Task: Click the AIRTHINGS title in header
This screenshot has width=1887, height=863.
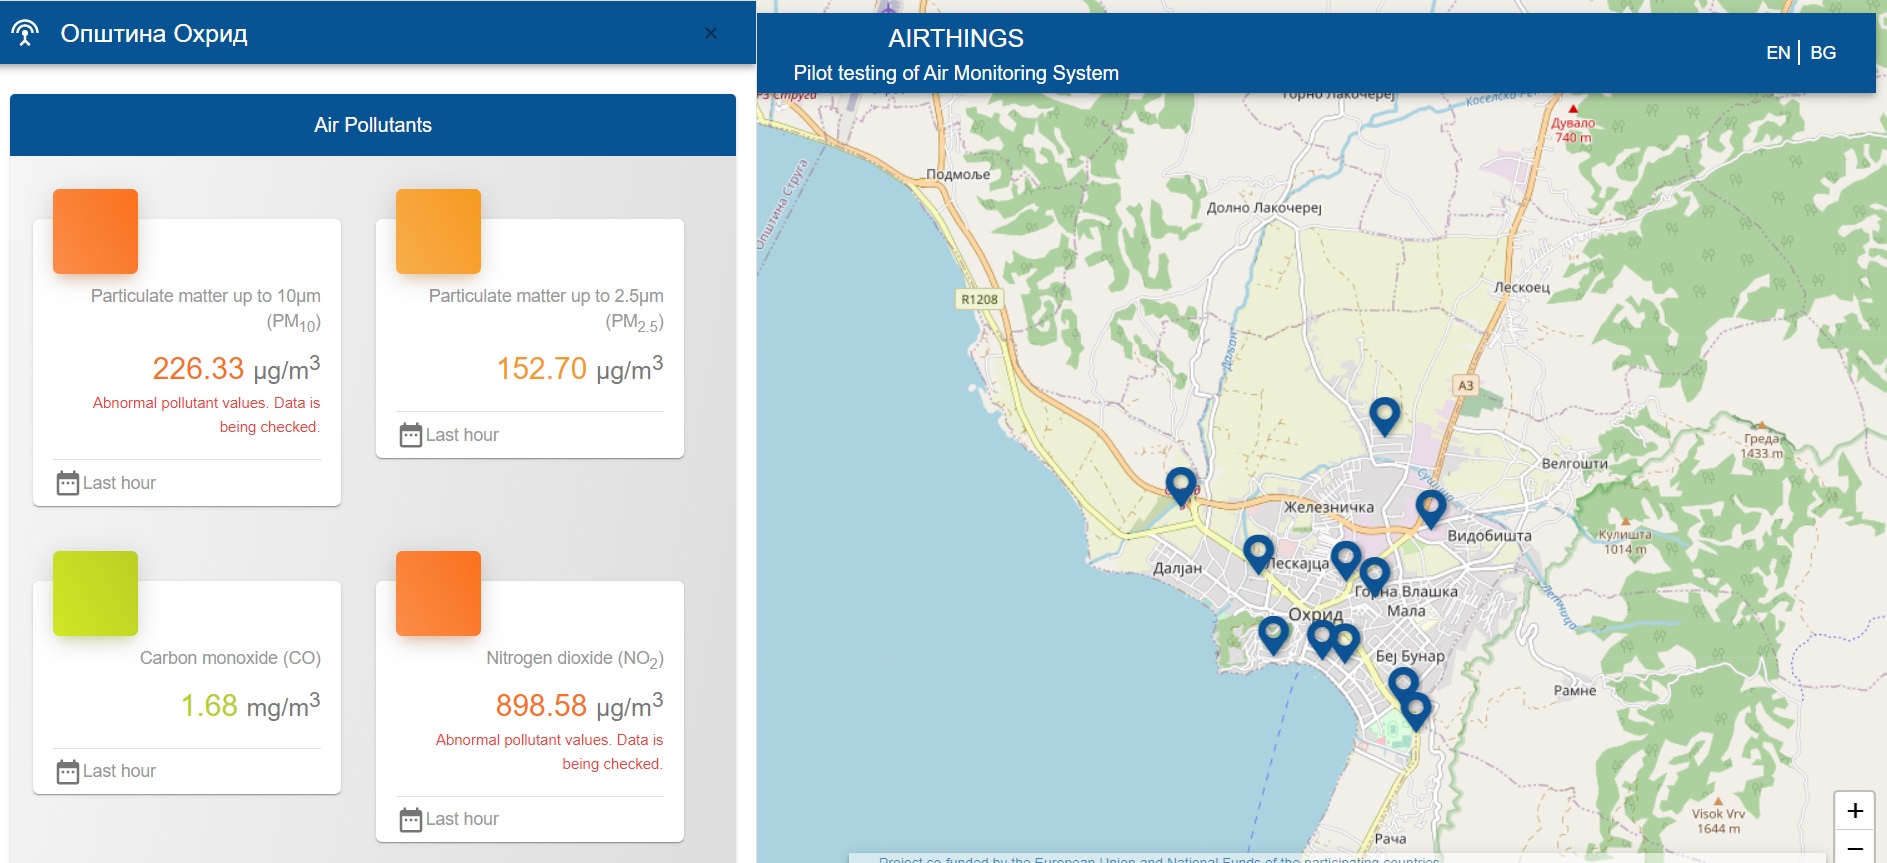Action: [x=955, y=38]
